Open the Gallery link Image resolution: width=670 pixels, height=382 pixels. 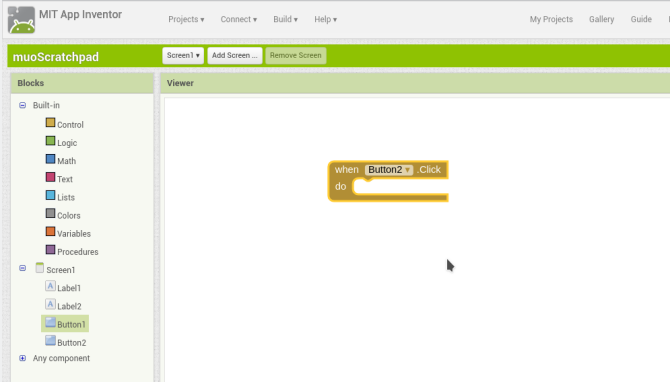tap(601, 19)
